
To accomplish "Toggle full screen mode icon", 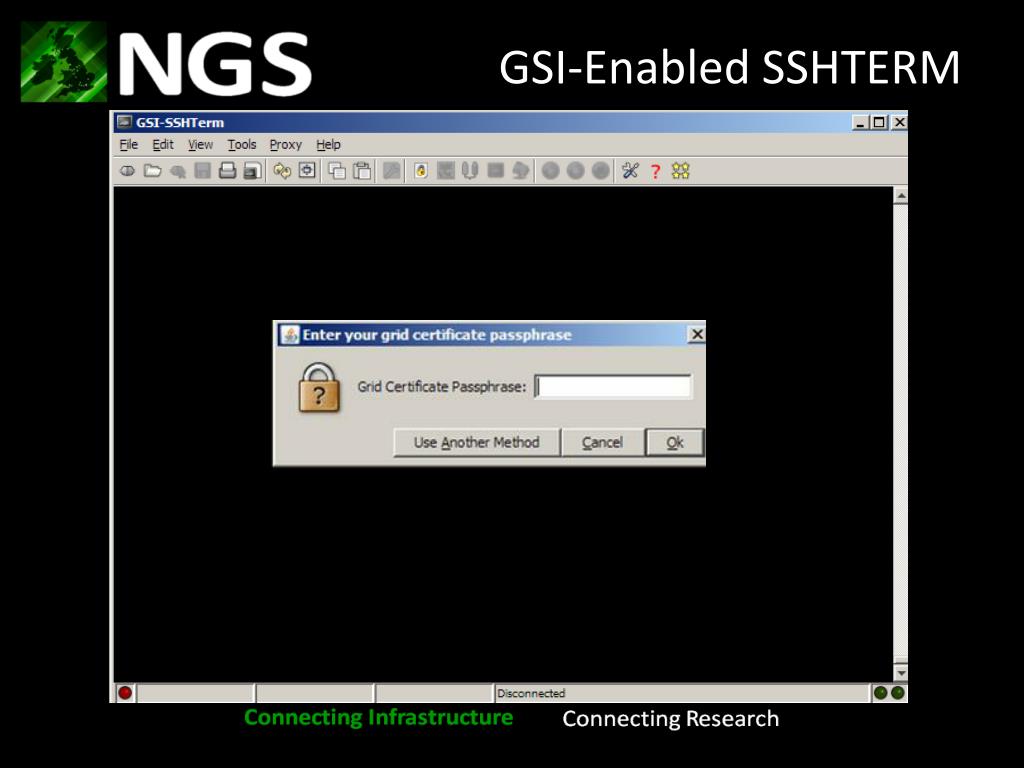I will coord(307,171).
